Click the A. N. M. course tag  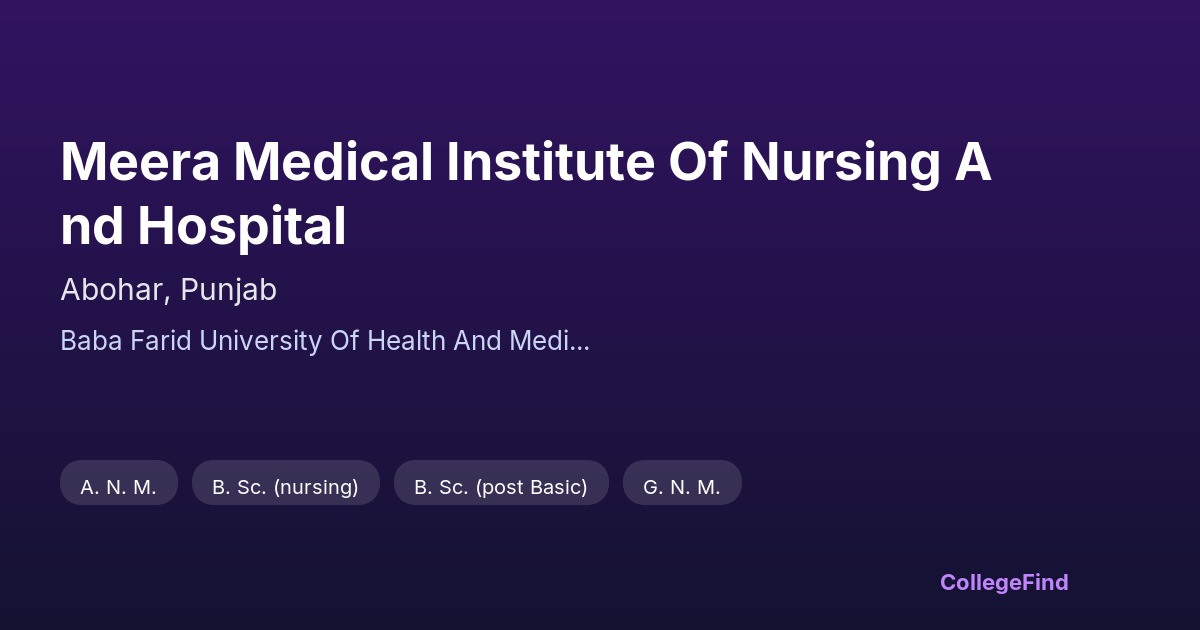pos(119,487)
